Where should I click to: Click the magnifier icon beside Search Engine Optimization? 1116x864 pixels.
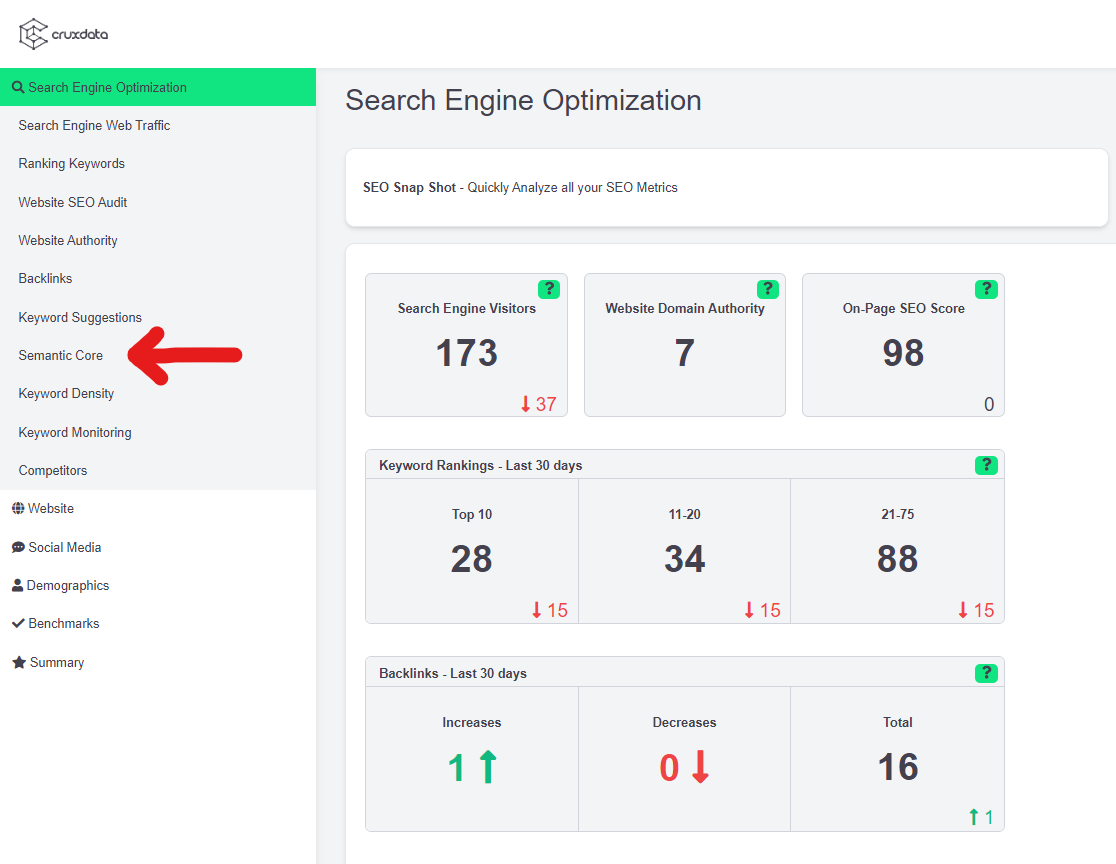point(17,87)
